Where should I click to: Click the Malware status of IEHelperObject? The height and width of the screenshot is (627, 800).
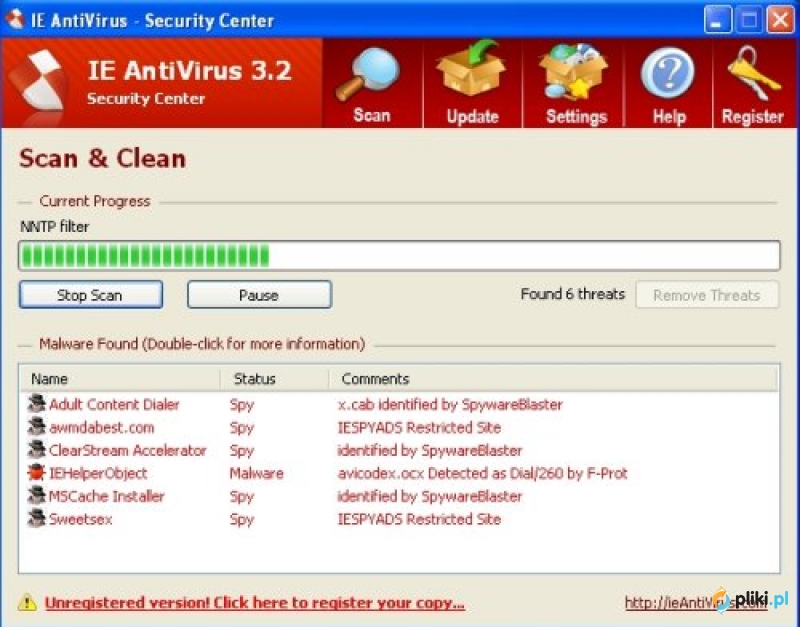[257, 473]
